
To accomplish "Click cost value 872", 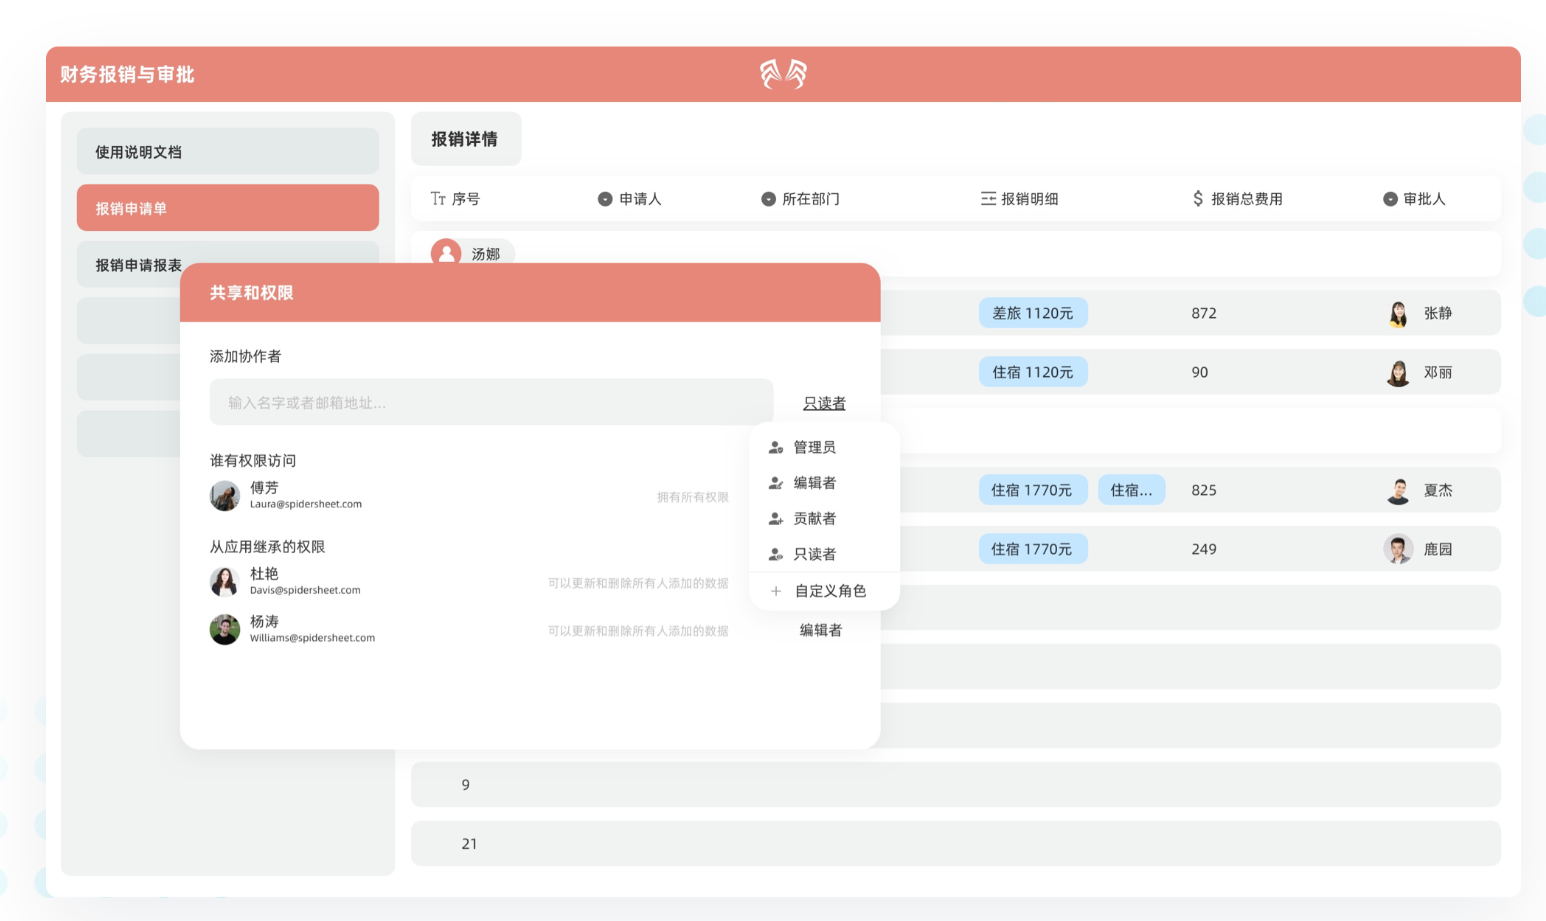I will click(x=1204, y=313).
